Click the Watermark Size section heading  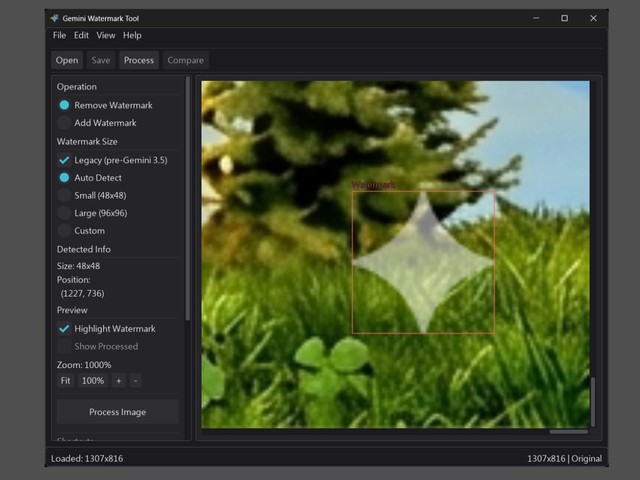87,142
